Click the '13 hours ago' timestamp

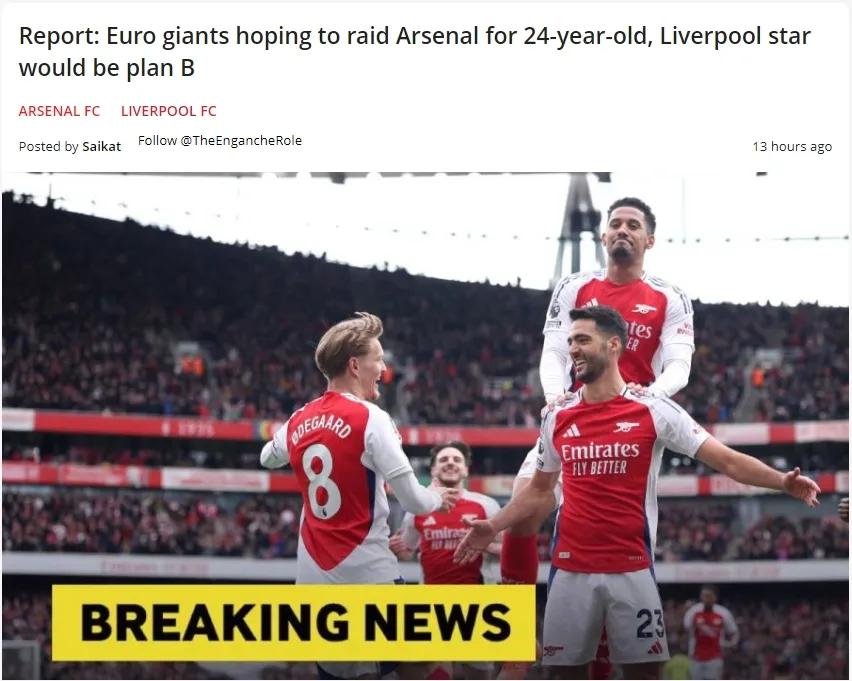click(792, 146)
